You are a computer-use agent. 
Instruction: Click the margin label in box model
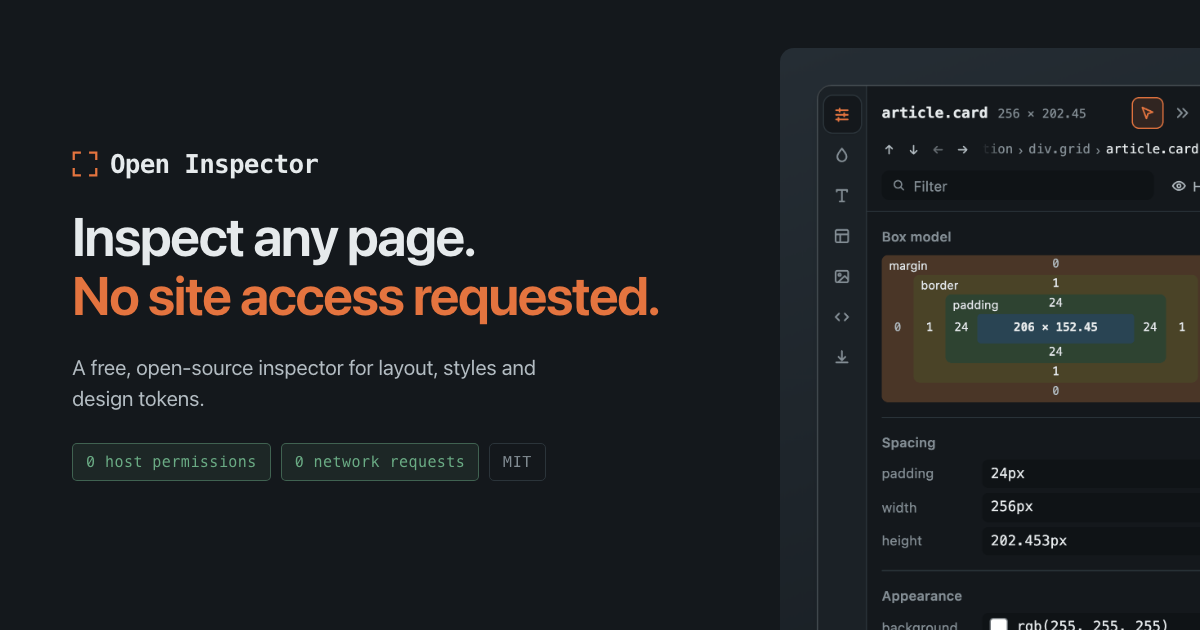(x=908, y=266)
